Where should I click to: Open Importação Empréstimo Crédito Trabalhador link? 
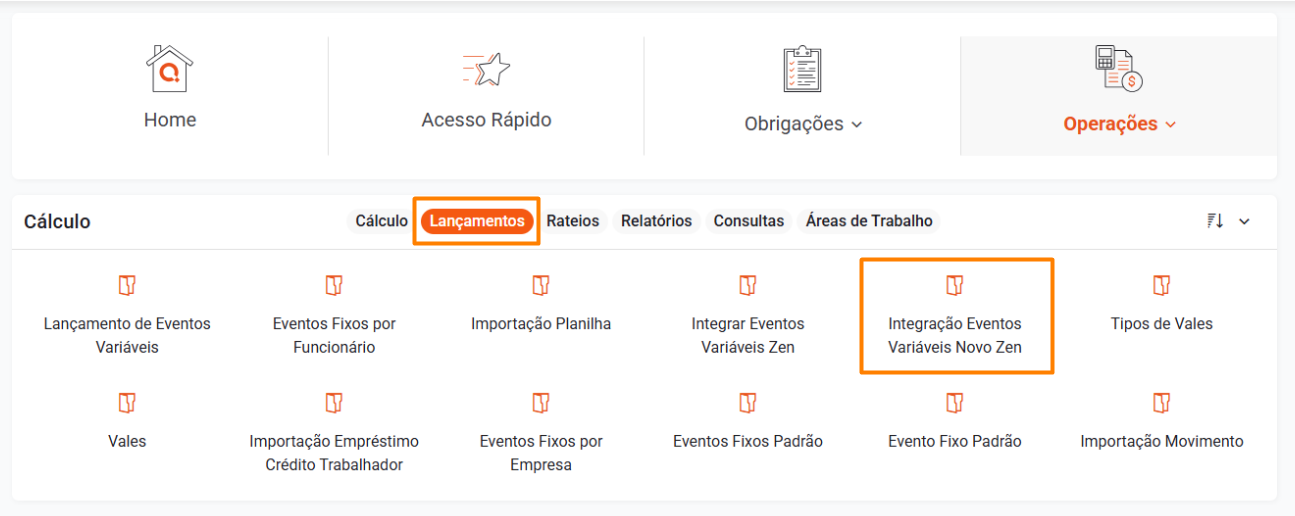334,452
